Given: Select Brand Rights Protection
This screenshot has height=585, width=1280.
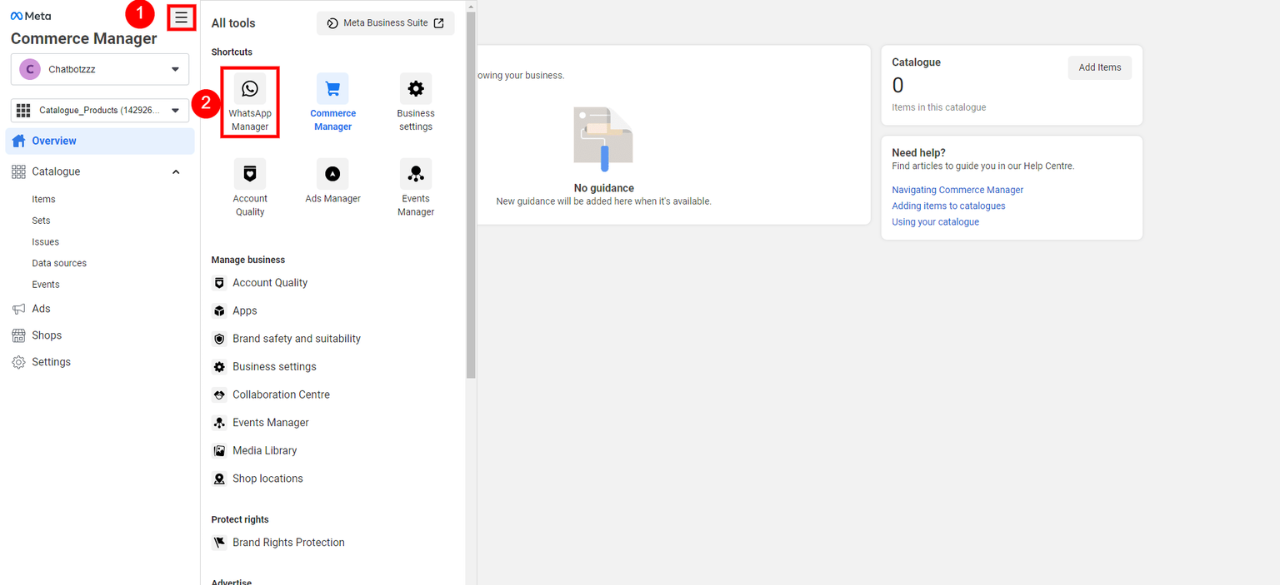Looking at the screenshot, I should coord(289,543).
